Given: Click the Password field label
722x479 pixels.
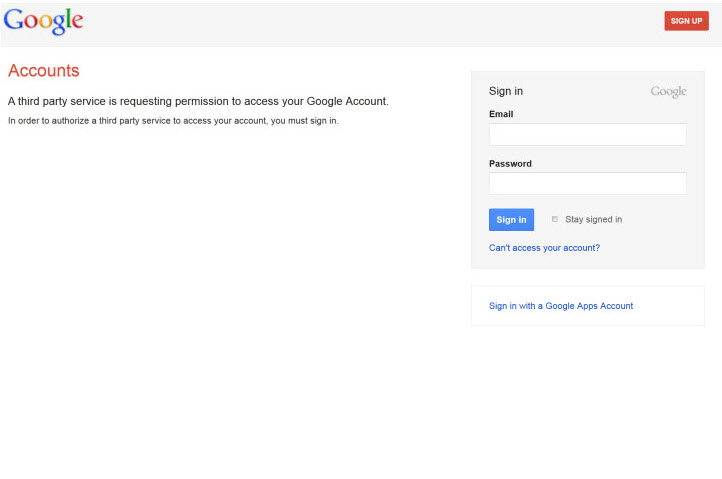Looking at the screenshot, I should (x=510, y=163).
